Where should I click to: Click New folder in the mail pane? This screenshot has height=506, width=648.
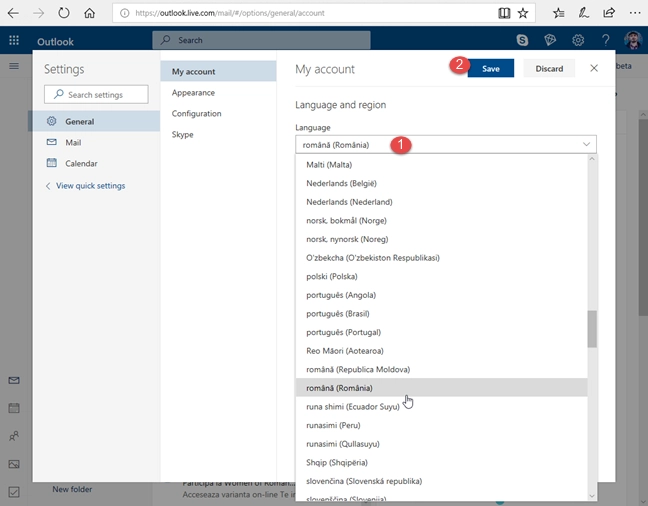(x=72, y=489)
